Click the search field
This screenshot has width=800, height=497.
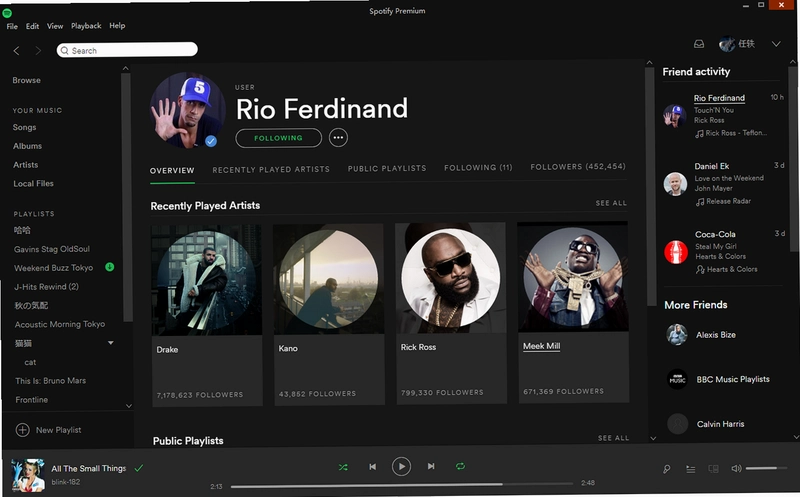[127, 50]
